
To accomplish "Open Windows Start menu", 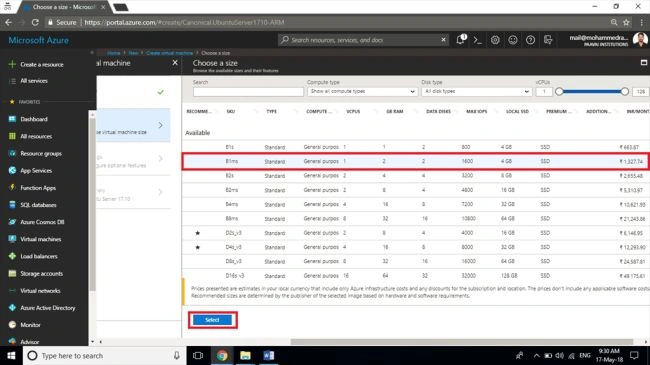I will [x=11, y=355].
